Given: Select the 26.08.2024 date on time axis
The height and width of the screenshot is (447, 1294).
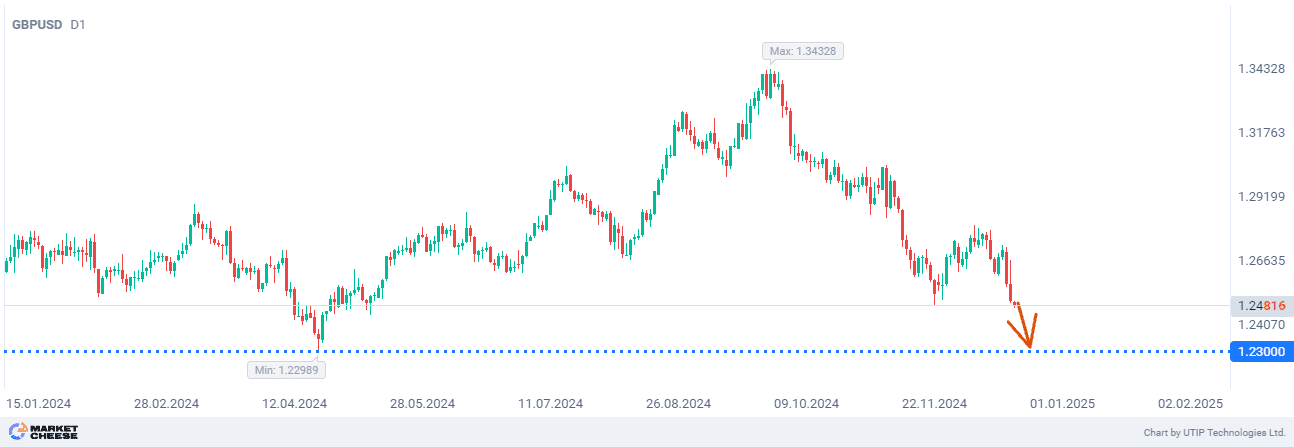Looking at the screenshot, I should tap(678, 404).
